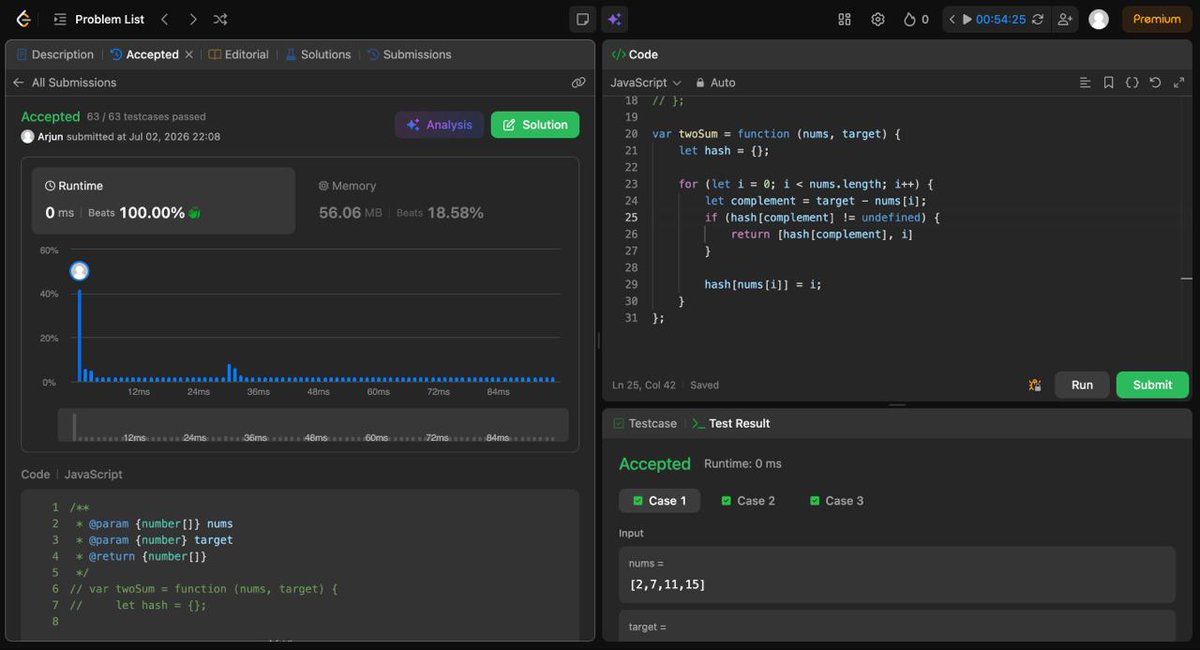Copy the submission link icon
1200x650 pixels.
coord(578,82)
